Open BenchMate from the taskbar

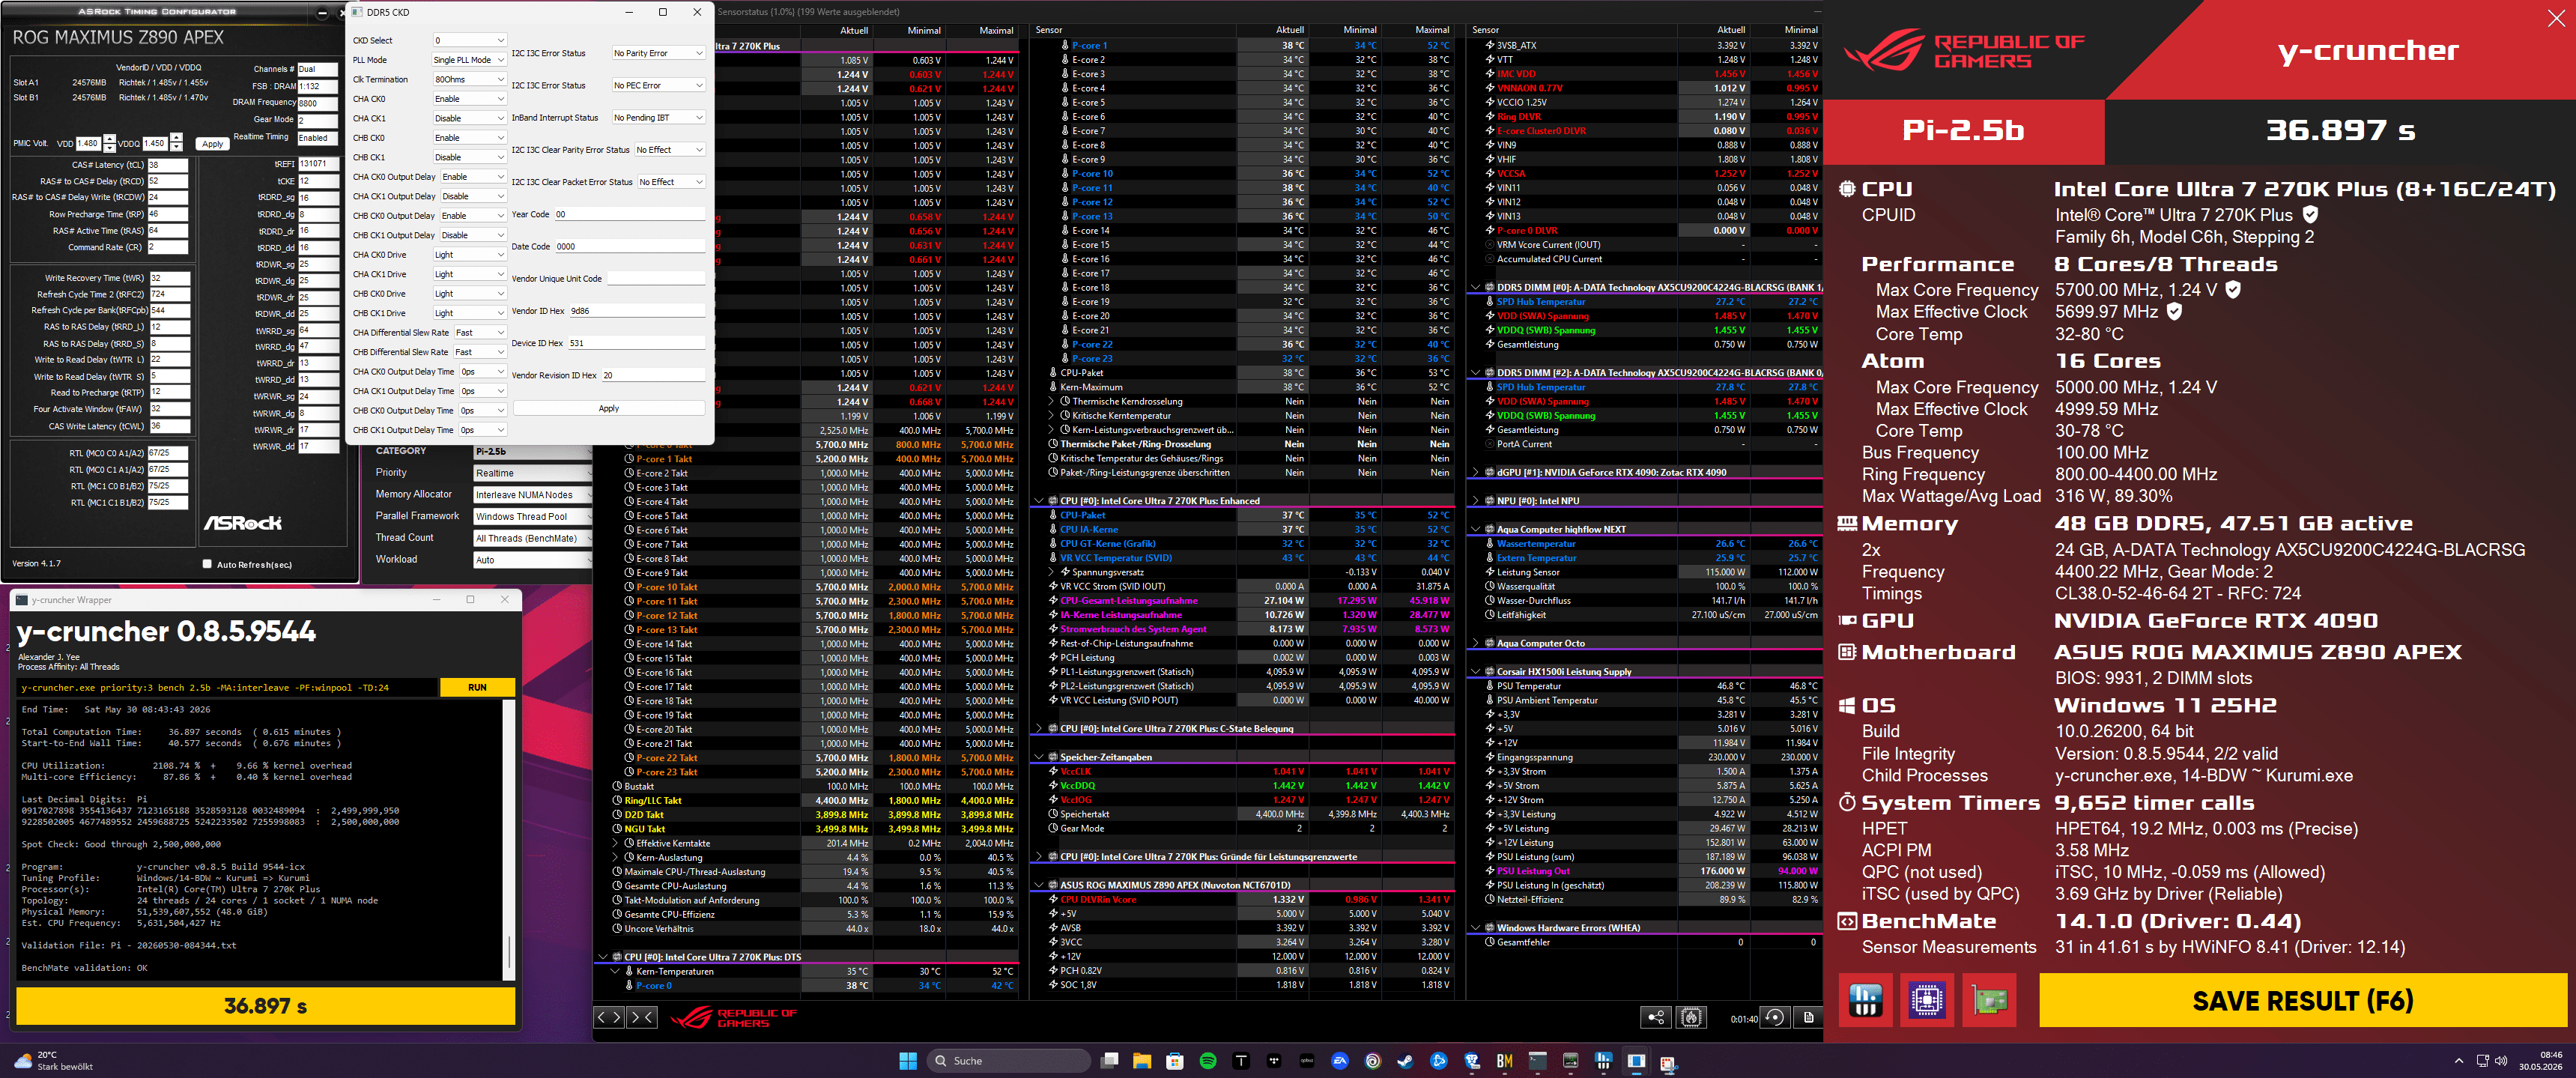[x=1505, y=1061]
